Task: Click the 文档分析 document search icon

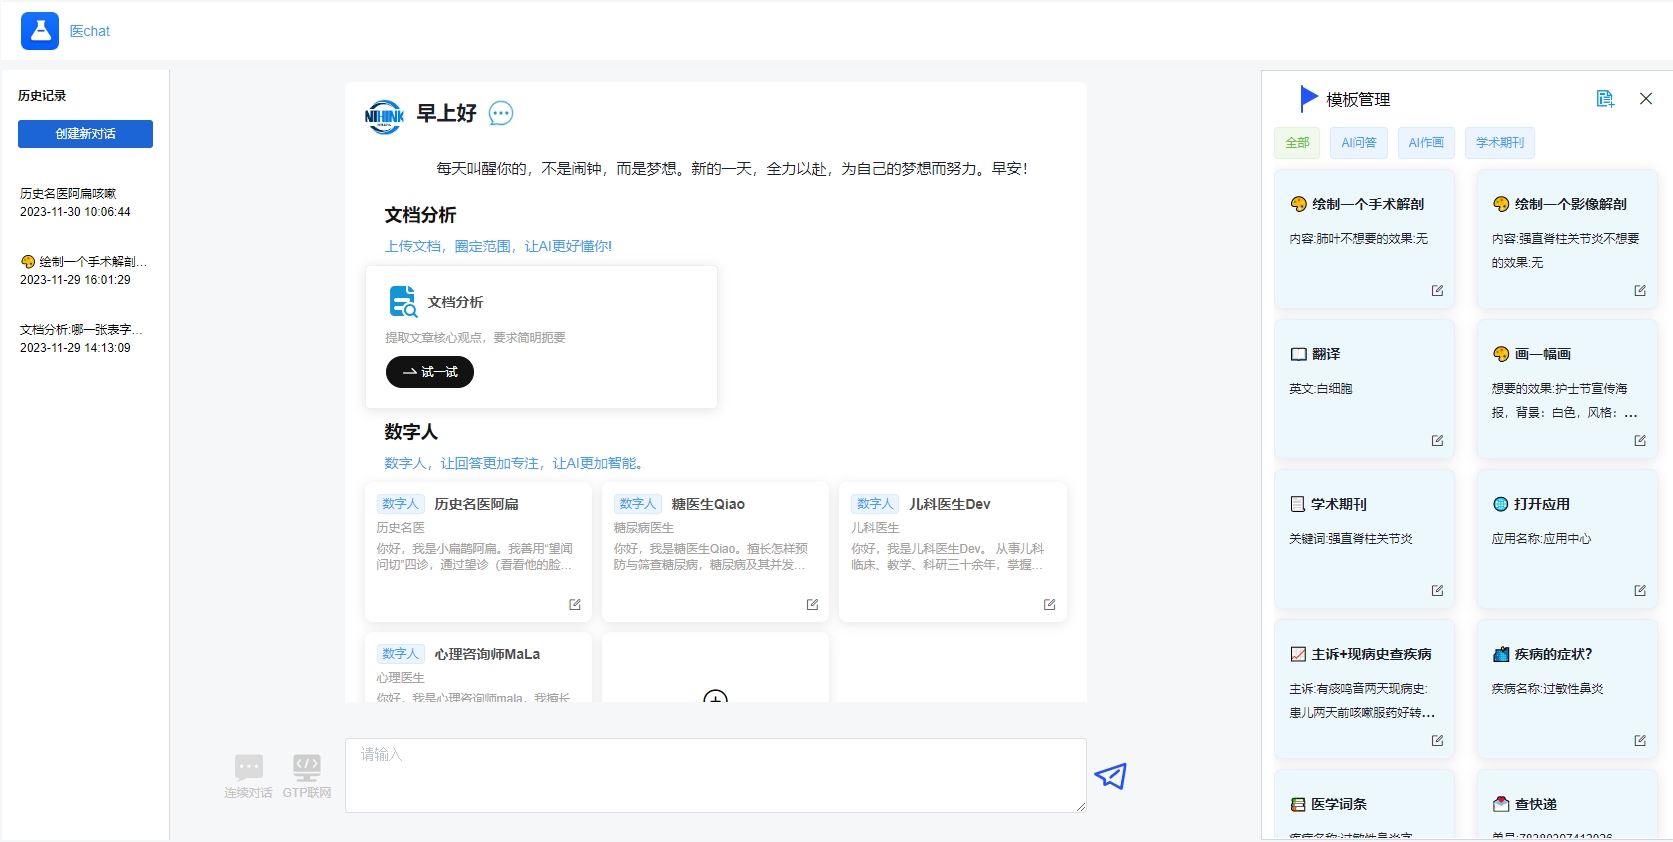Action: (403, 301)
